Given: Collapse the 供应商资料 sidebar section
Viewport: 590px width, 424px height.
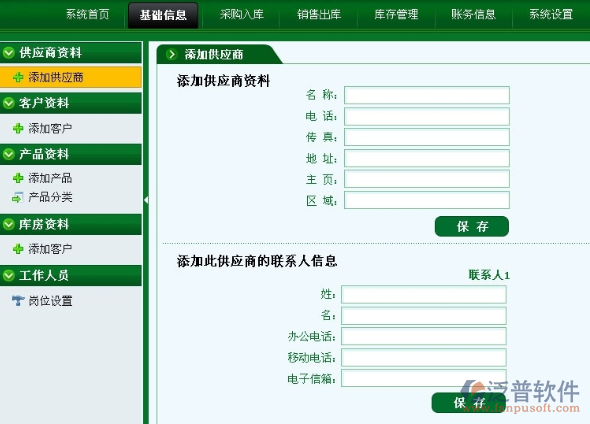Looking at the screenshot, I should (x=9, y=53).
